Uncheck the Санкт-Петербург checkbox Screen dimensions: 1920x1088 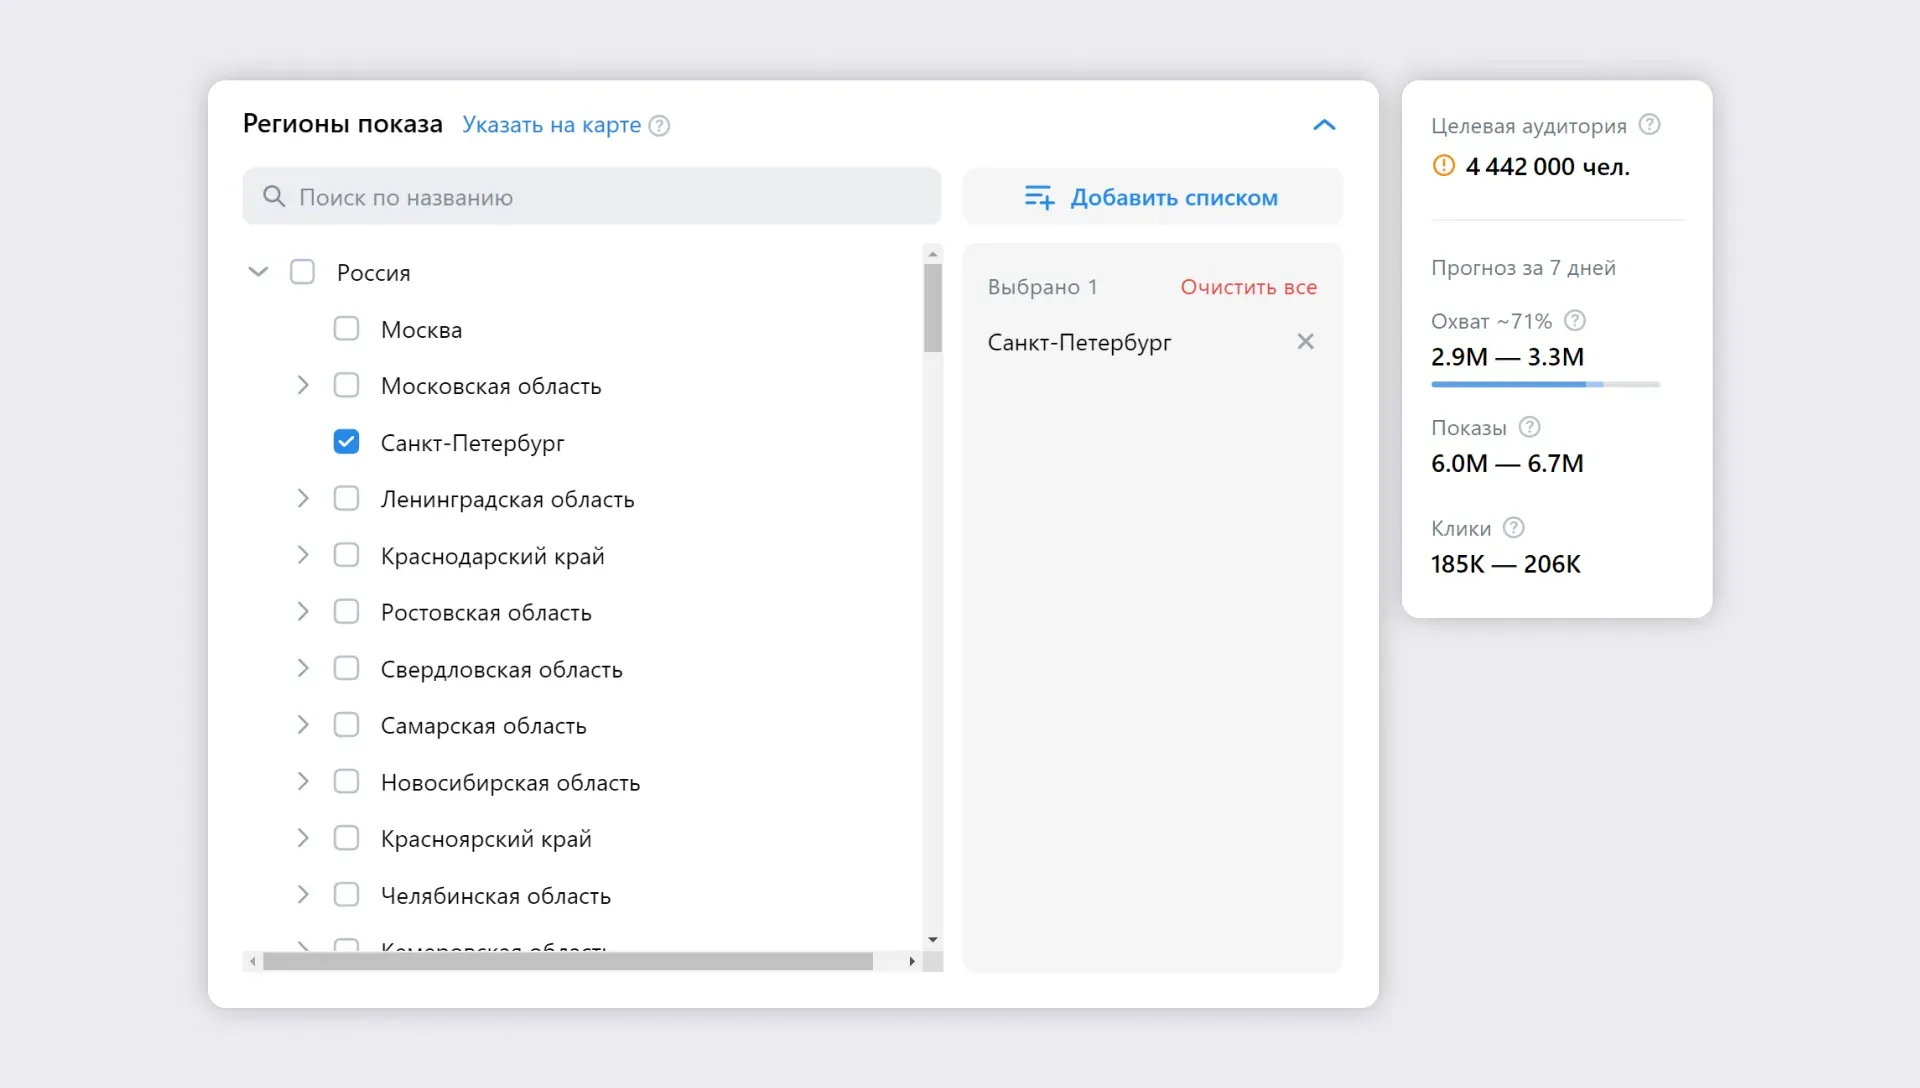tap(346, 442)
